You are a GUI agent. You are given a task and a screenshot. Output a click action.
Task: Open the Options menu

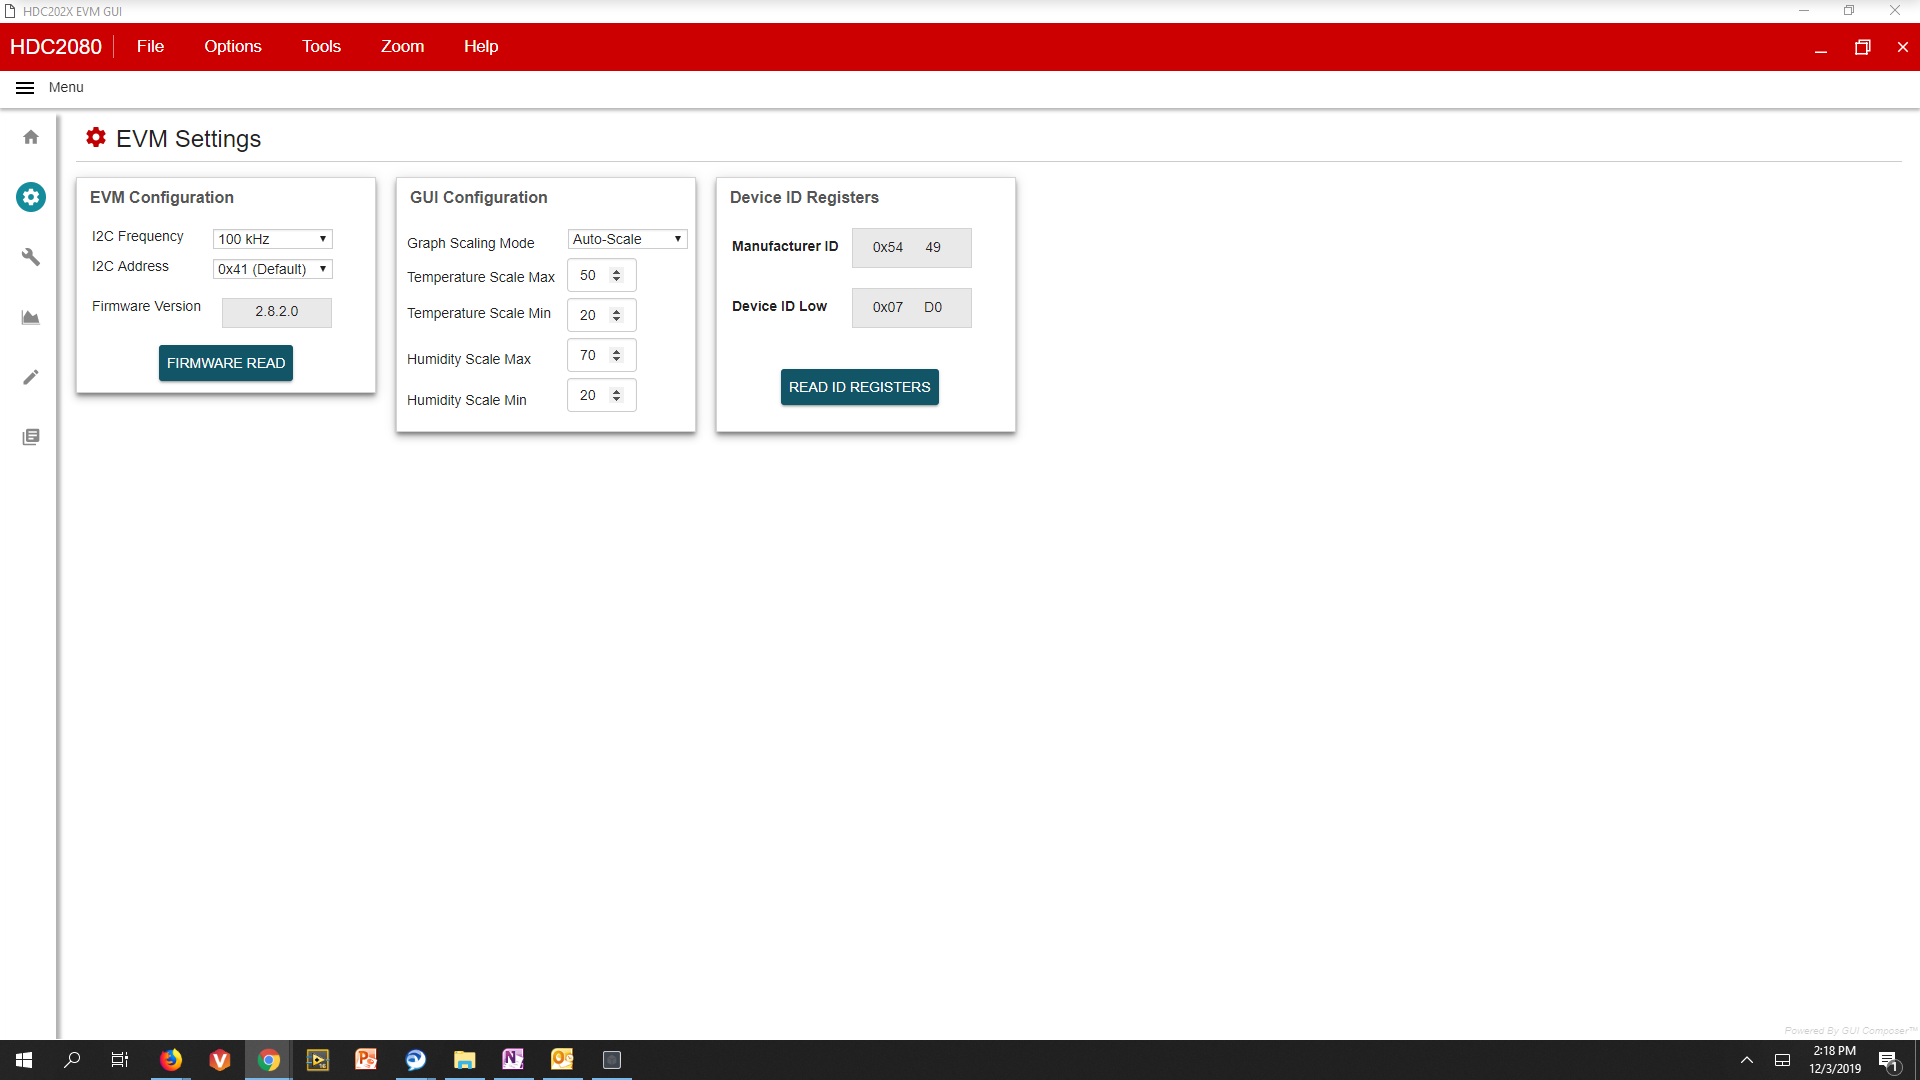[232, 46]
